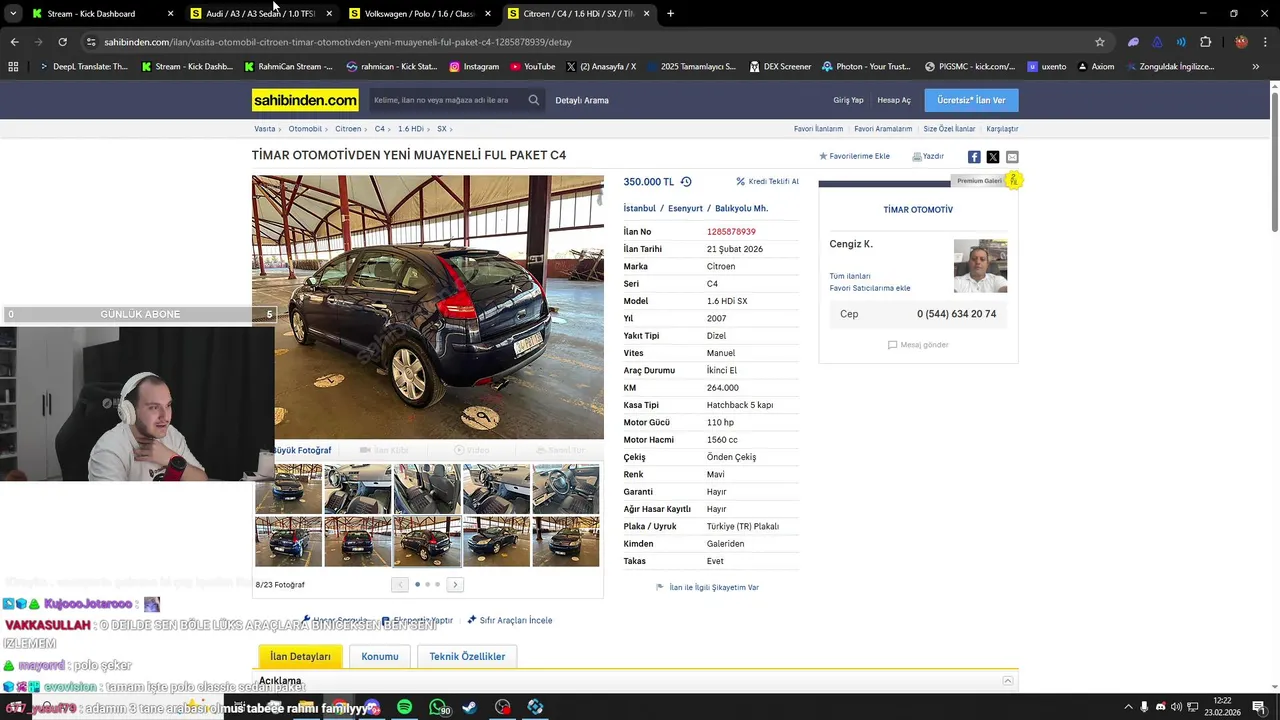The height and width of the screenshot is (720, 1280).
Task: Click the sahibinden.com logo
Action: 305,100
